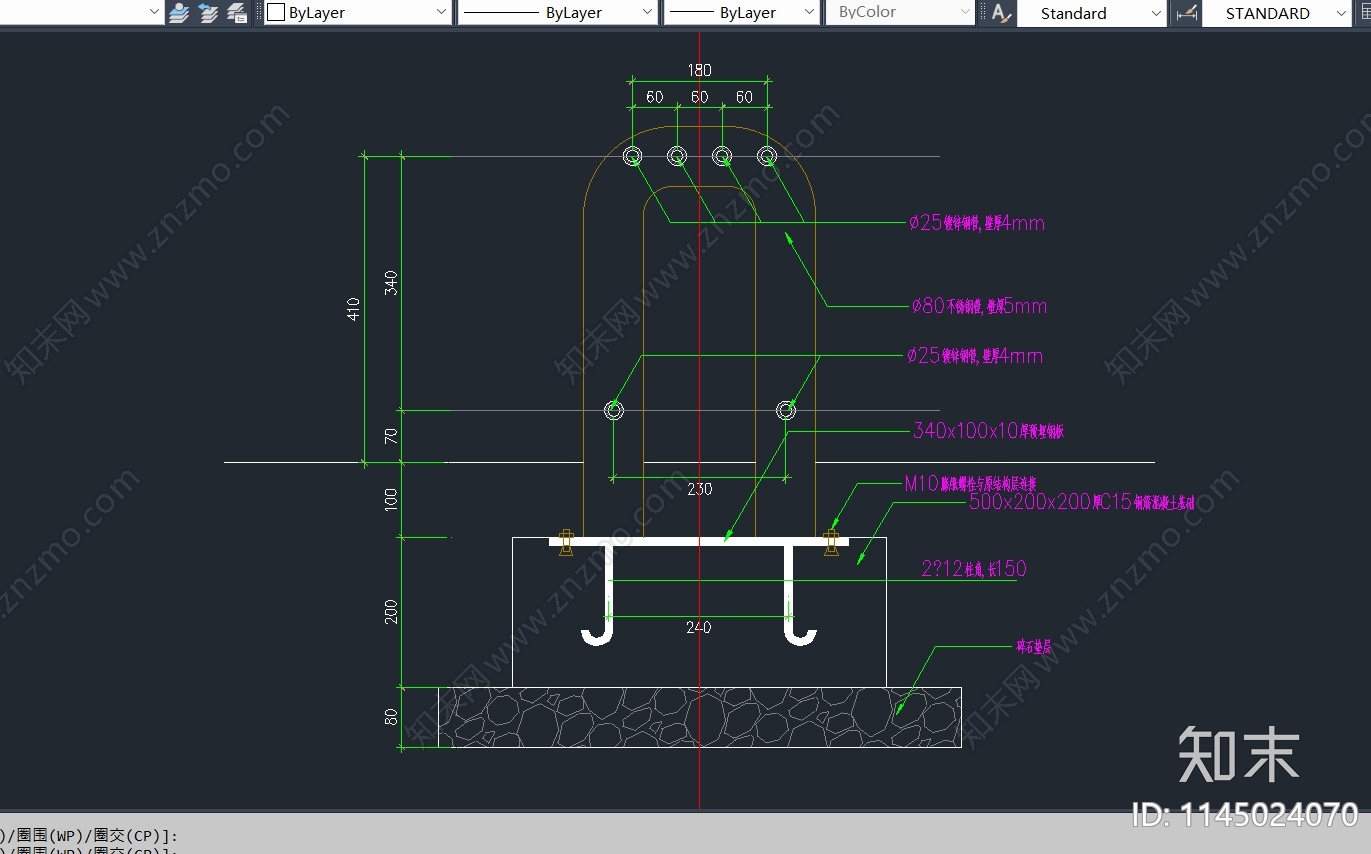Select the 80 vertical dimension text
Viewport: 1371px width, 854px height.
(x=391, y=717)
